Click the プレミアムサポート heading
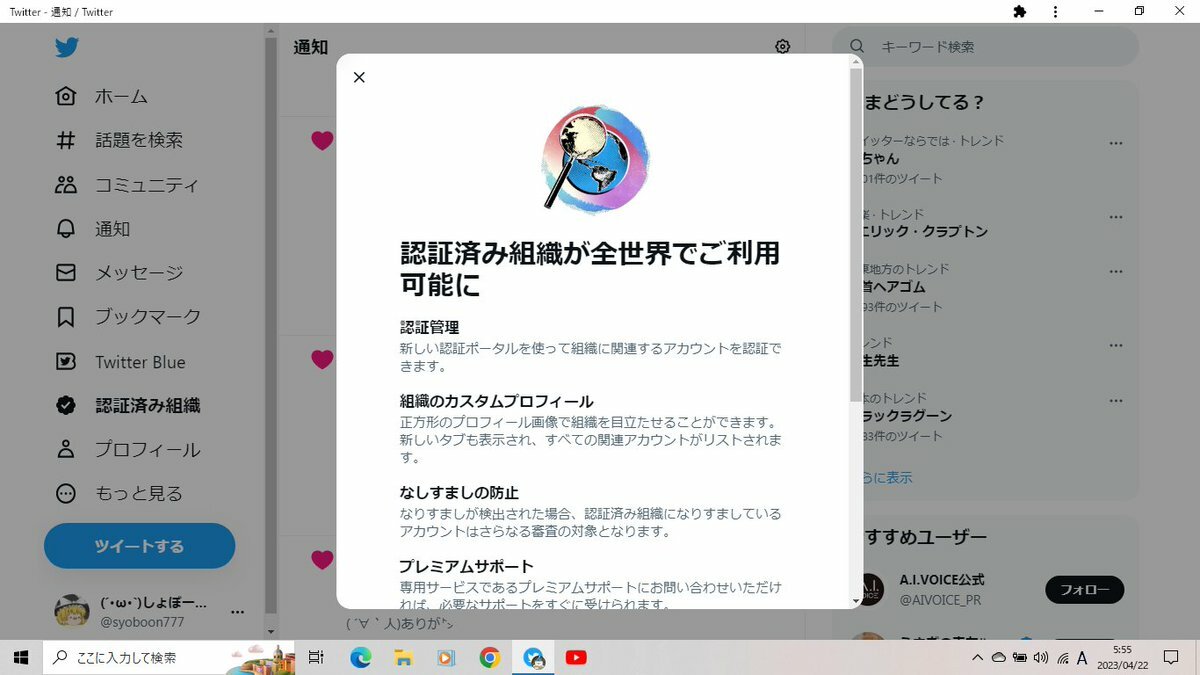The height and width of the screenshot is (675, 1200). tap(467, 566)
